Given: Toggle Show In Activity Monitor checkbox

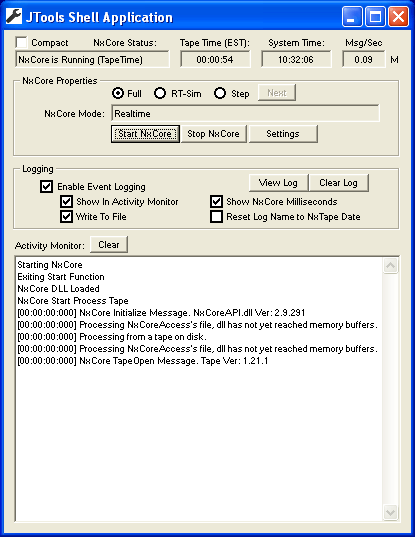Looking at the screenshot, I should (x=66, y=202).
